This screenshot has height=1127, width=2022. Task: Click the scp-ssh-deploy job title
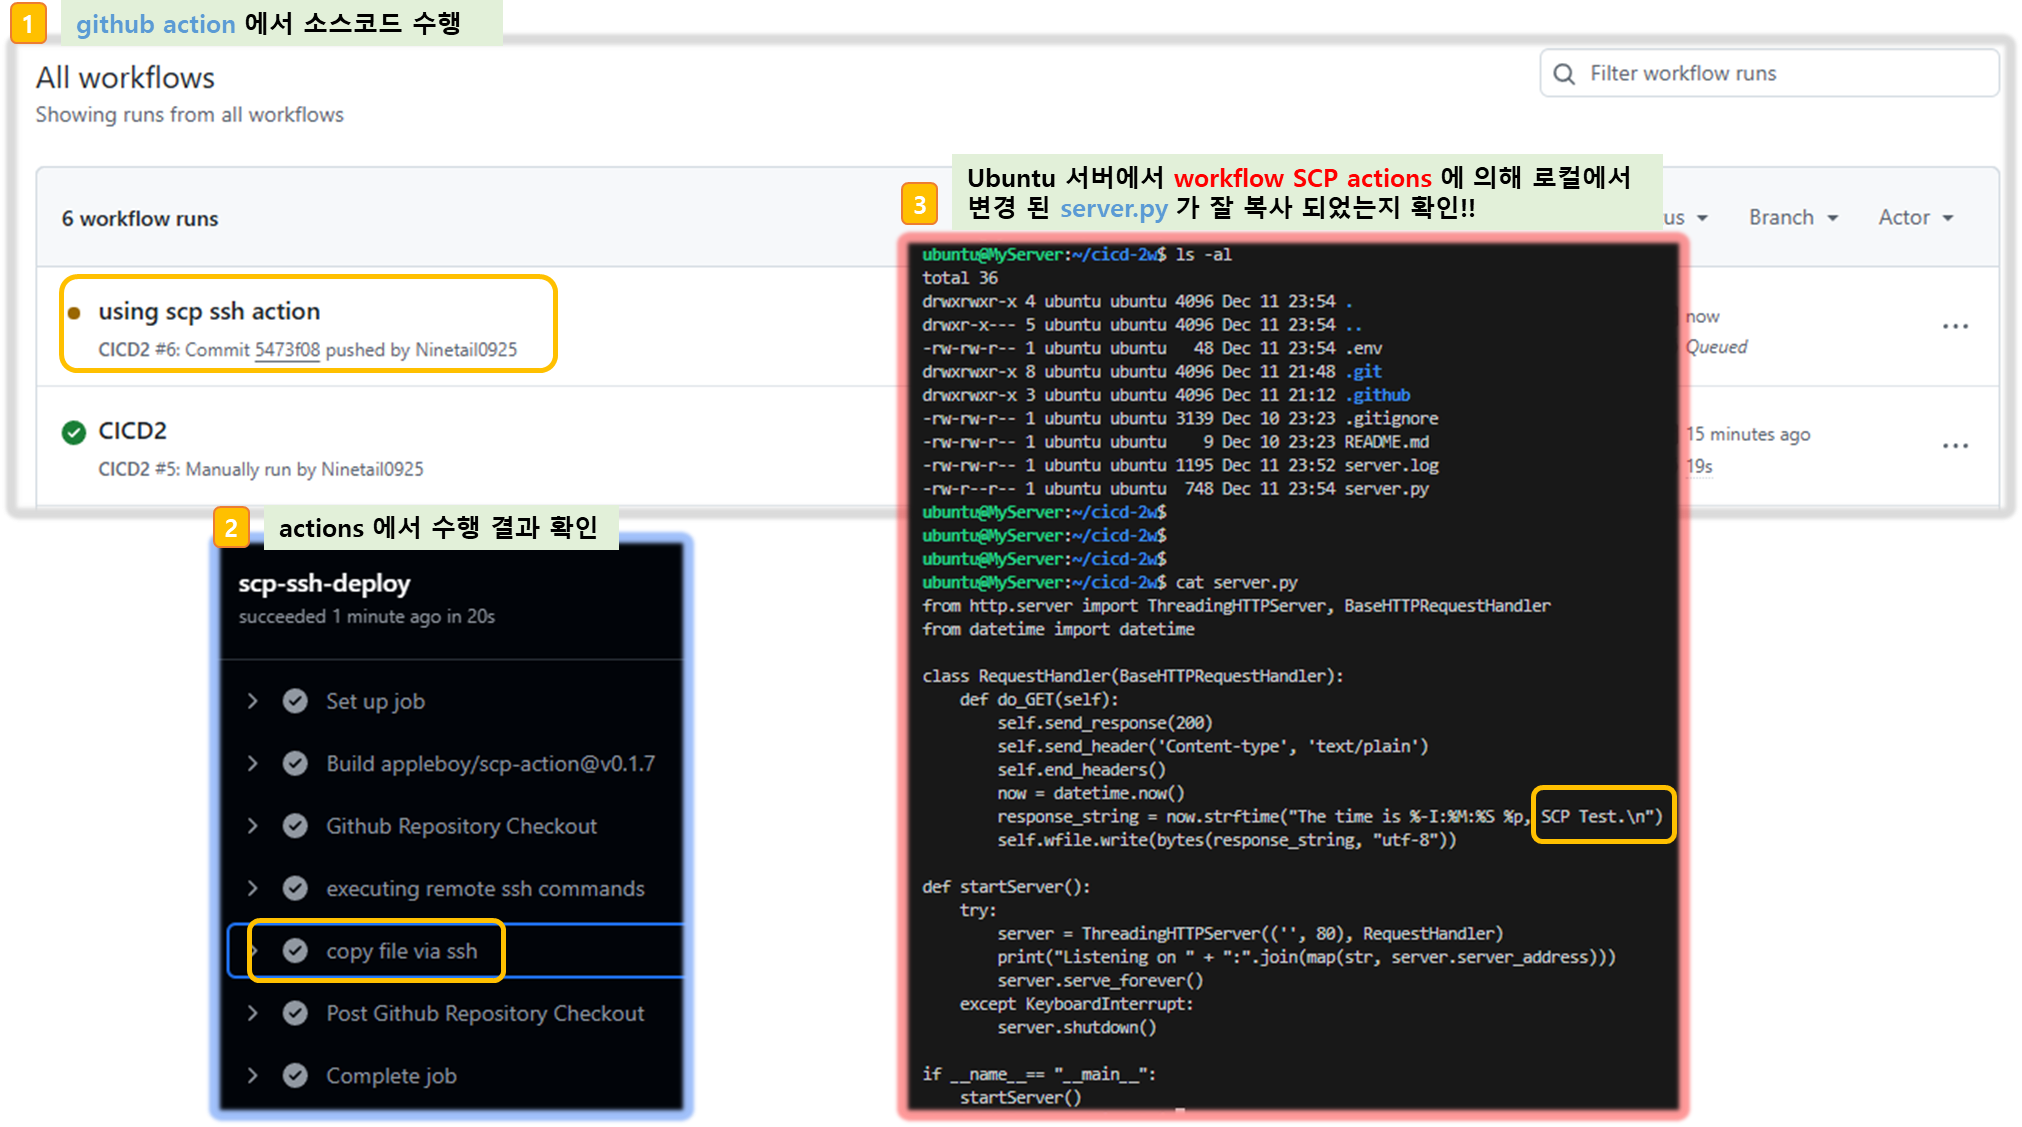pos(324,584)
